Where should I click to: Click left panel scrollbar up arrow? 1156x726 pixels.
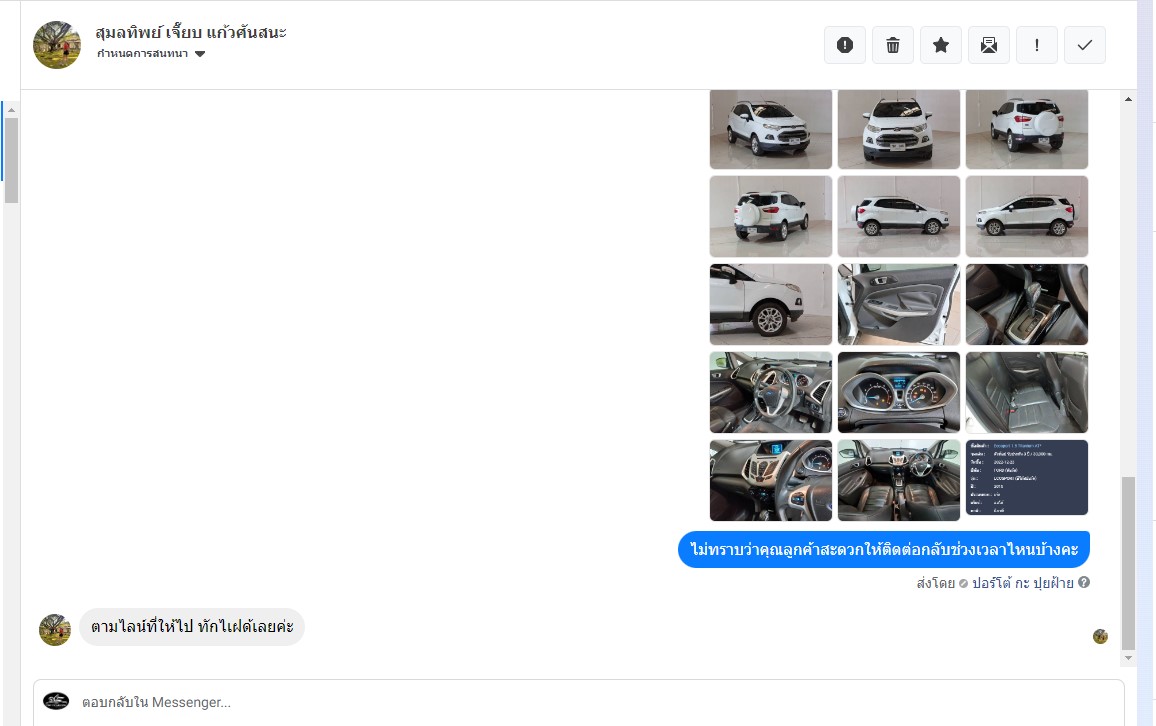pyautogui.click(x=11, y=110)
